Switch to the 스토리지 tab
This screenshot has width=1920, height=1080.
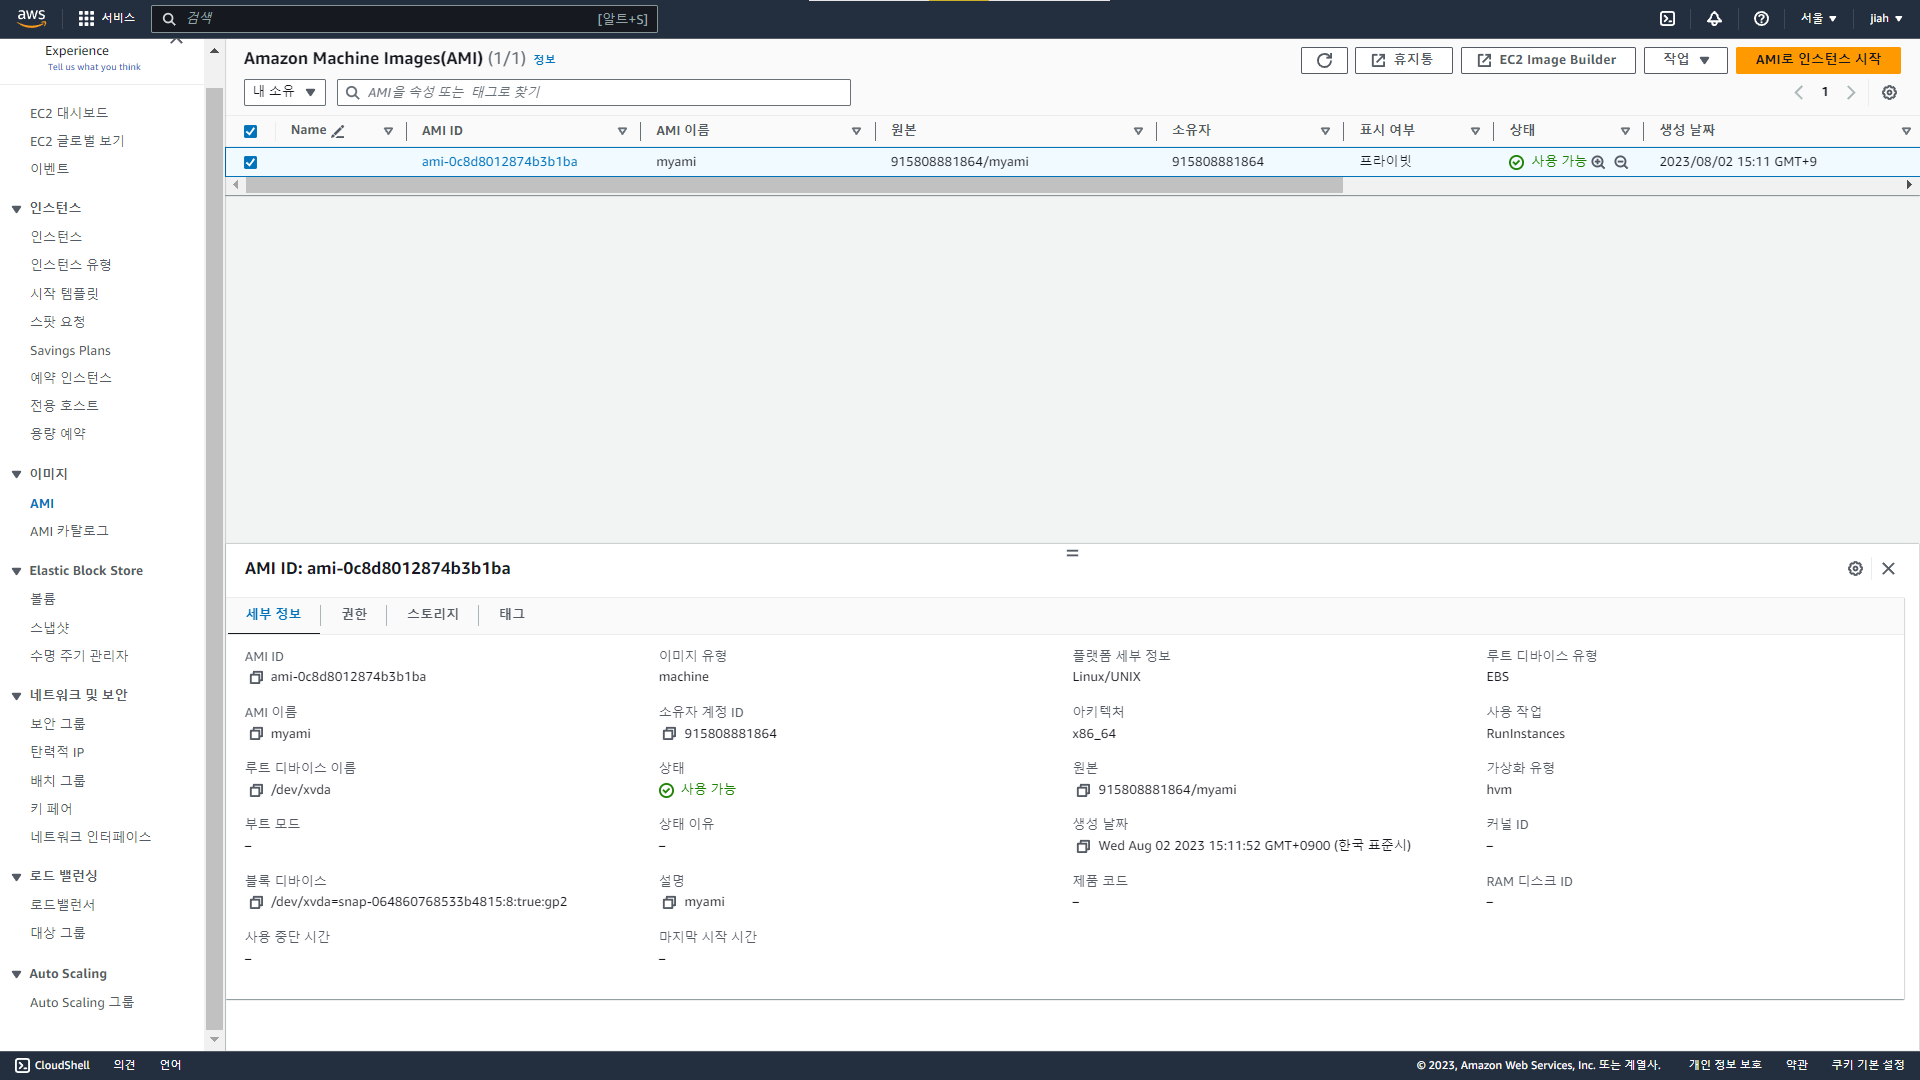432,614
